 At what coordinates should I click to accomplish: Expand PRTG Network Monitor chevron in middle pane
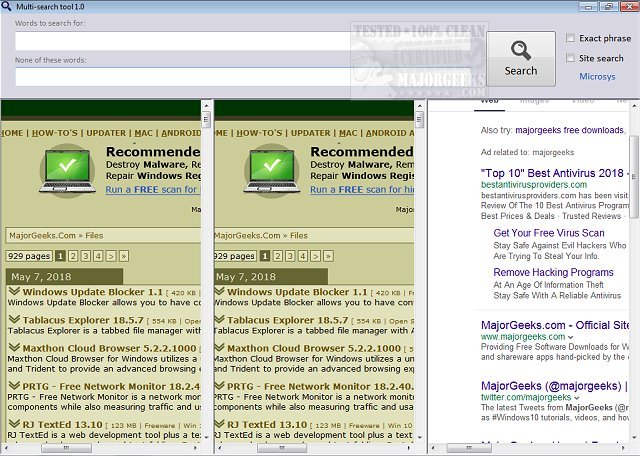click(x=219, y=386)
